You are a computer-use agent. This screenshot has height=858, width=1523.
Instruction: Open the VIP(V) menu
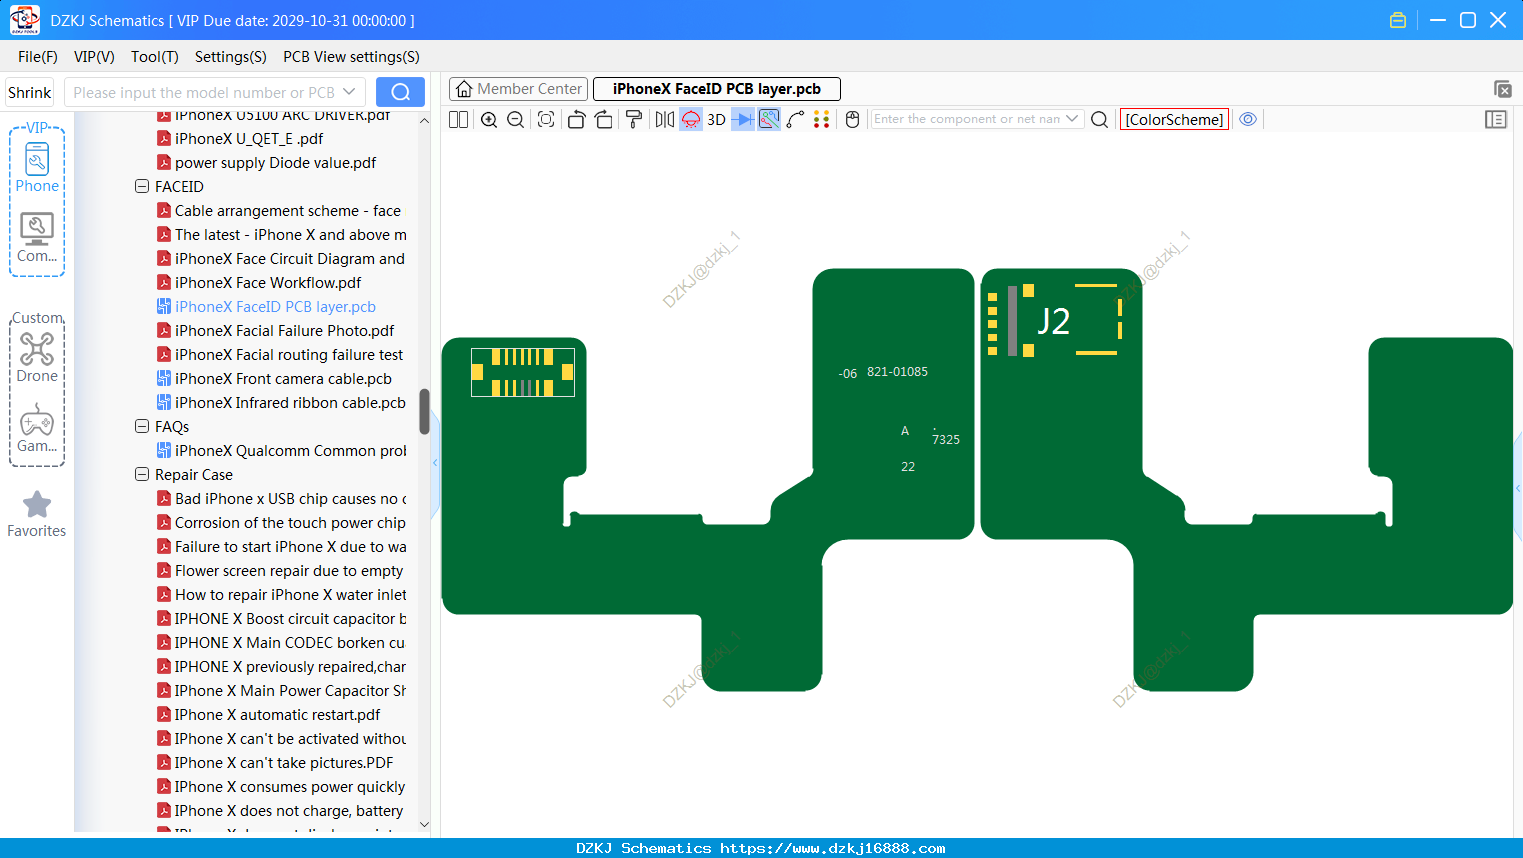pos(94,57)
